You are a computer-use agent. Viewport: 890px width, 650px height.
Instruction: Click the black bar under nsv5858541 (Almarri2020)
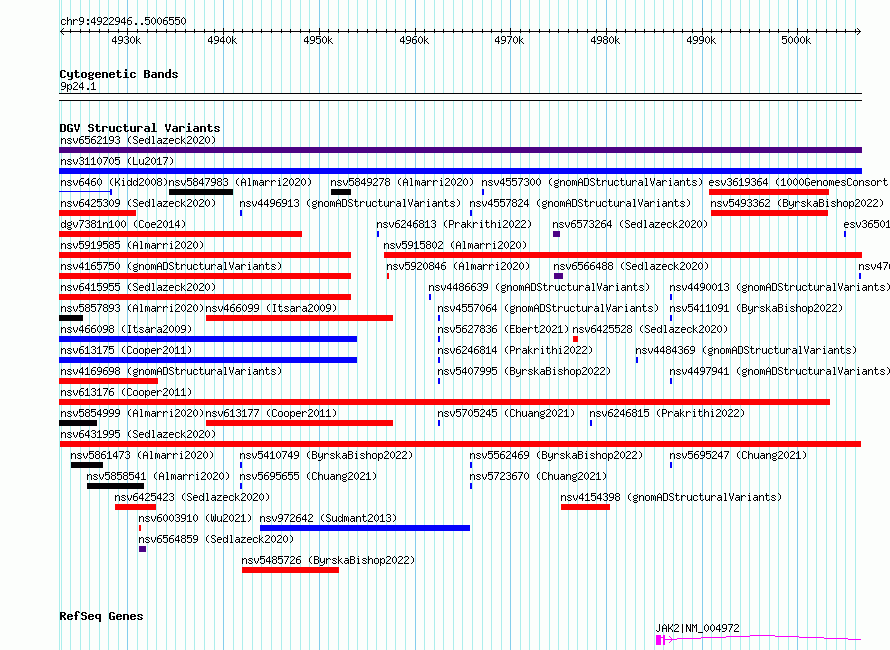115,486
